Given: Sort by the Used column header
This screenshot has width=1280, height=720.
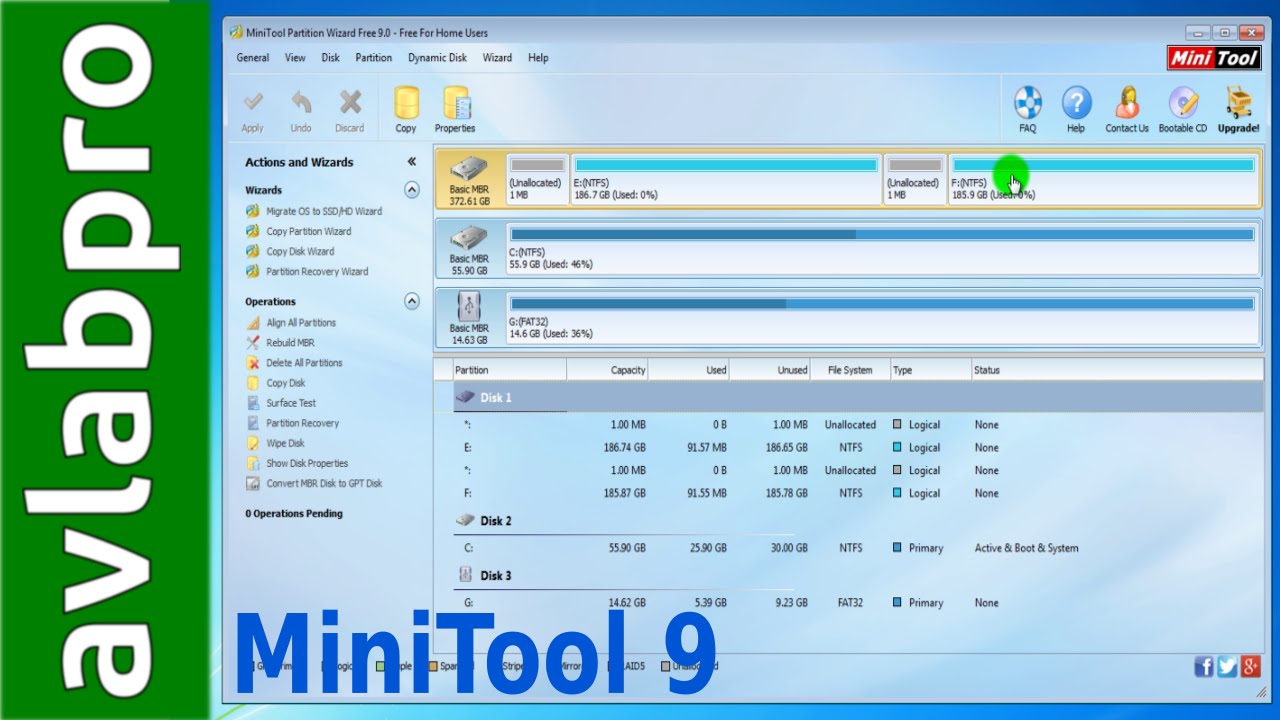Looking at the screenshot, I should pyautogui.click(x=689, y=370).
